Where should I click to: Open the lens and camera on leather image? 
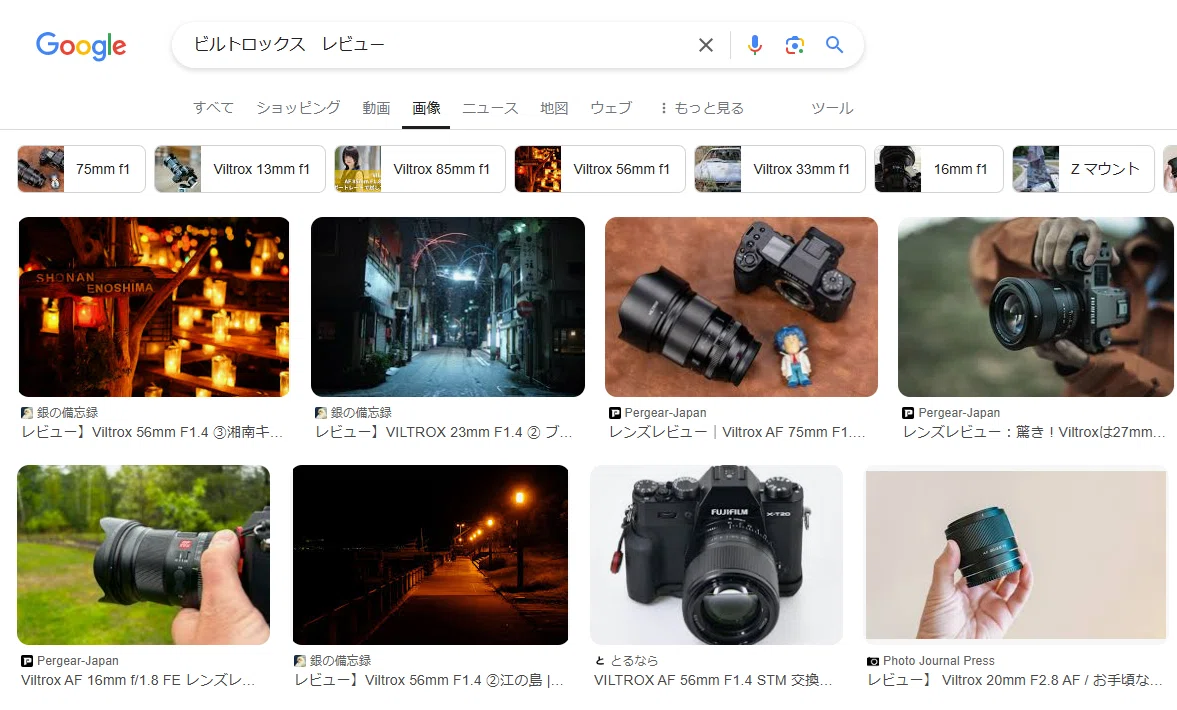[x=741, y=307]
